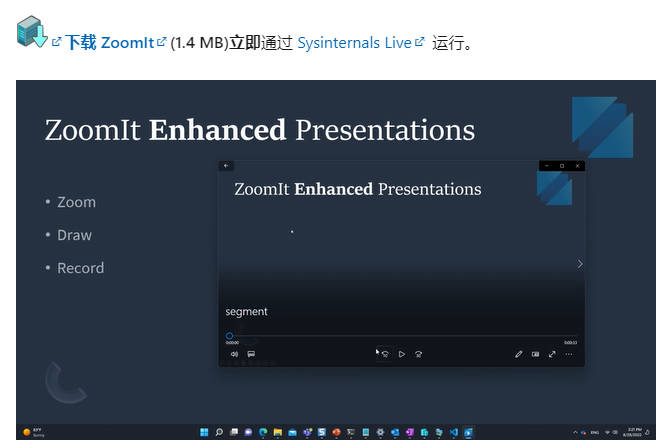Skip forward 30 seconds in the player
Viewport: 663px width, 444px height.
(x=418, y=354)
